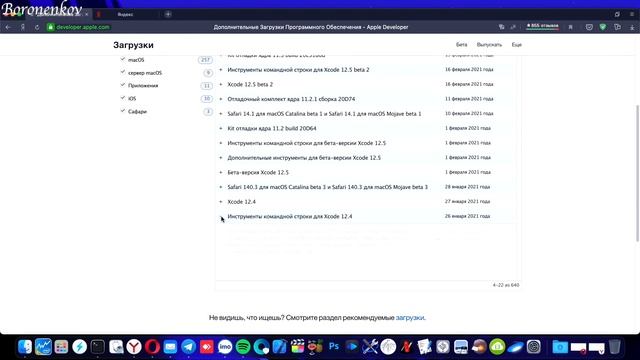Click Загрузки page heading

pyautogui.click(x=133, y=45)
